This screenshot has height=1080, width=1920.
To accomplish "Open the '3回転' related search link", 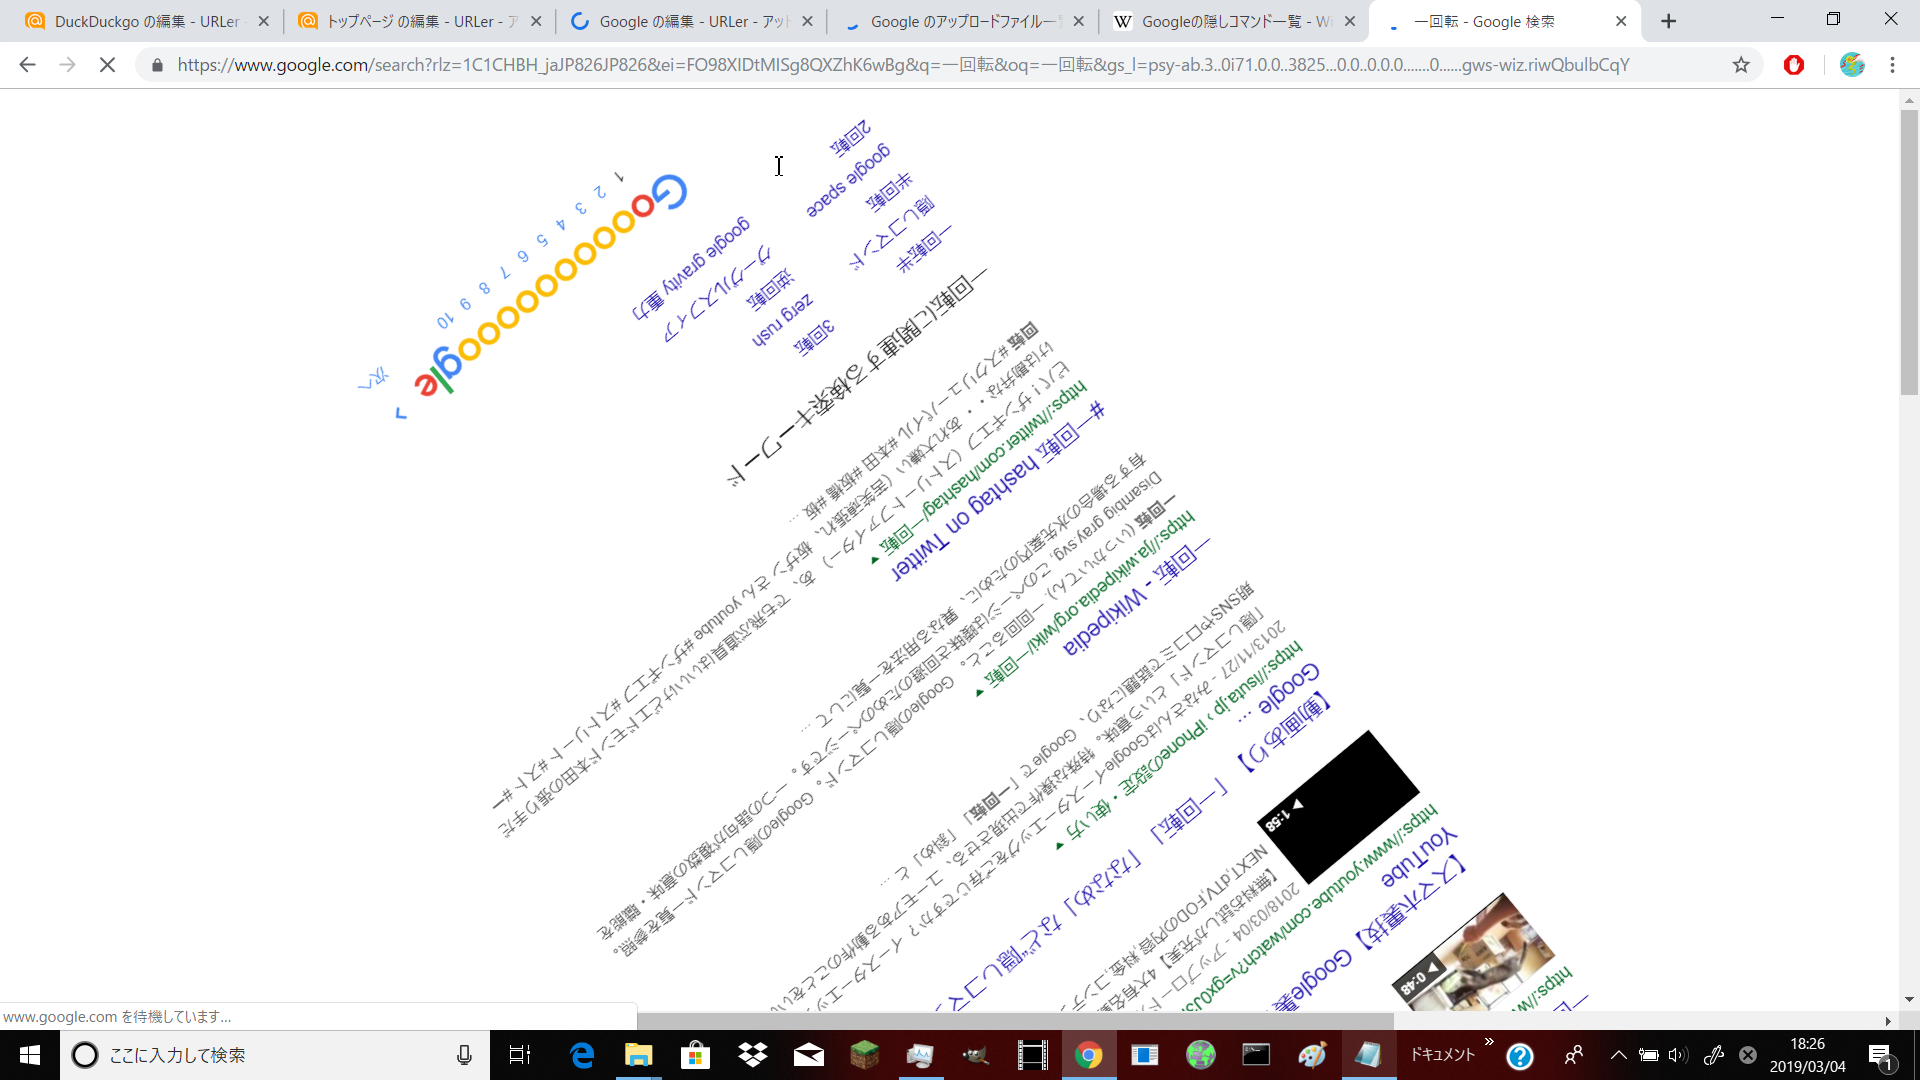I will [x=814, y=338].
